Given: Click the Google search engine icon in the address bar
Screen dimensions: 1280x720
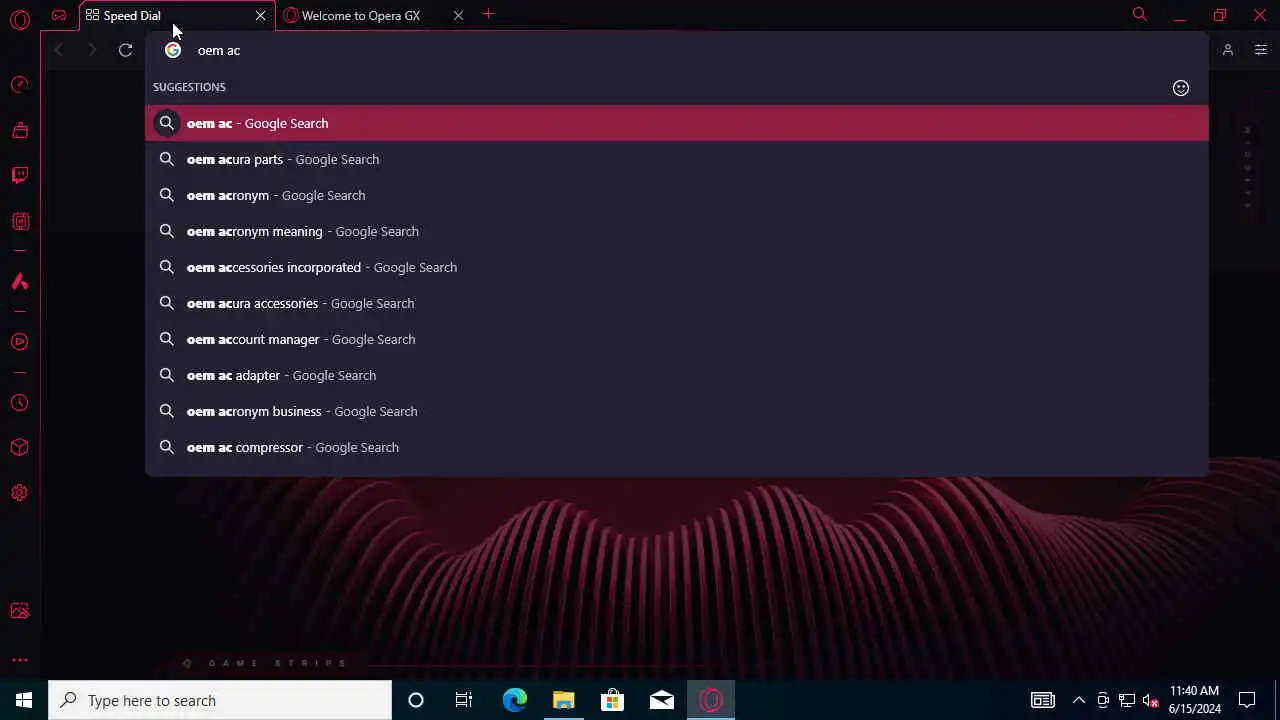Looking at the screenshot, I should (173, 50).
